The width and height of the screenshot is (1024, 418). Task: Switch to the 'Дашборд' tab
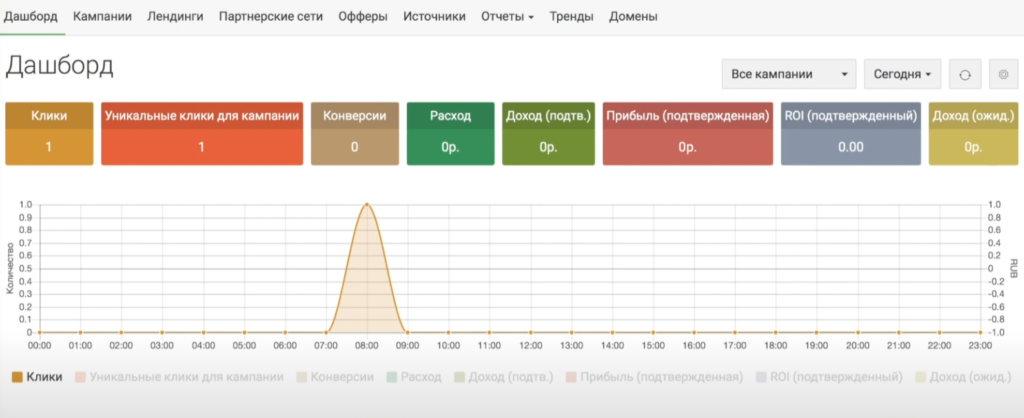pos(31,17)
